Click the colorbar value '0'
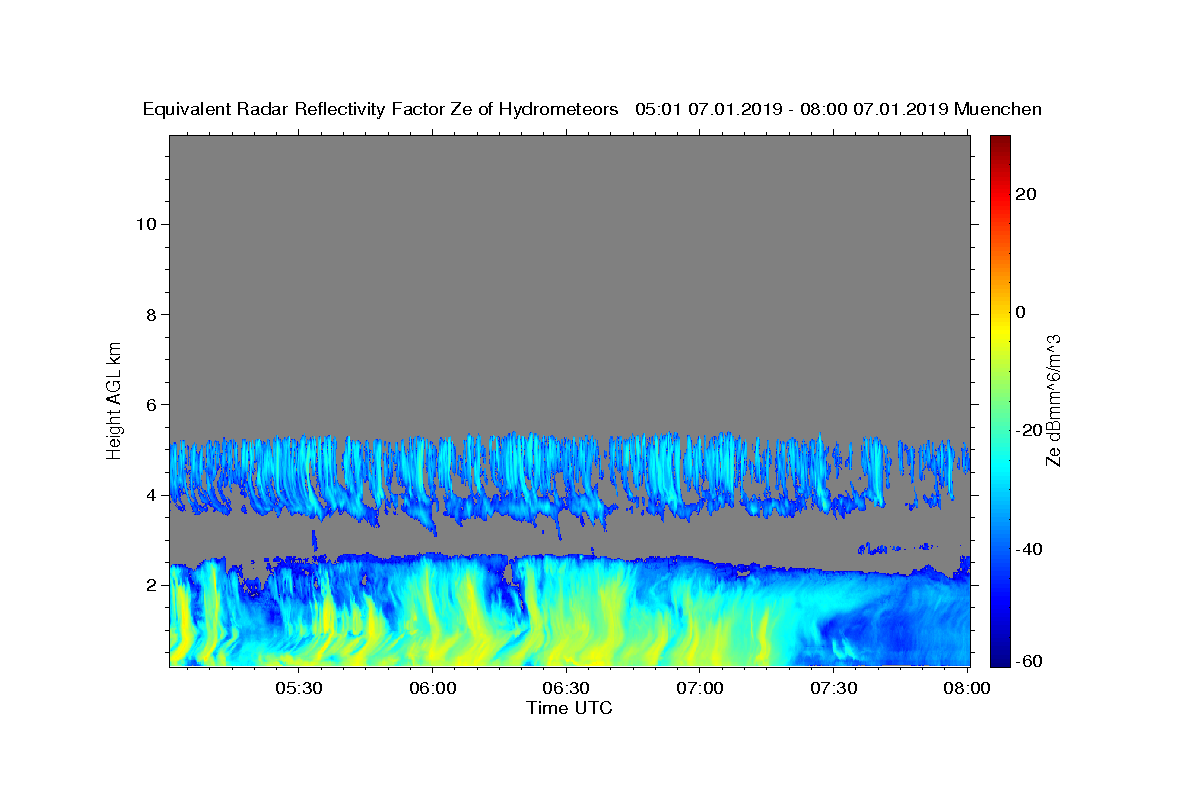This screenshot has width=1200, height=800. (1020, 312)
